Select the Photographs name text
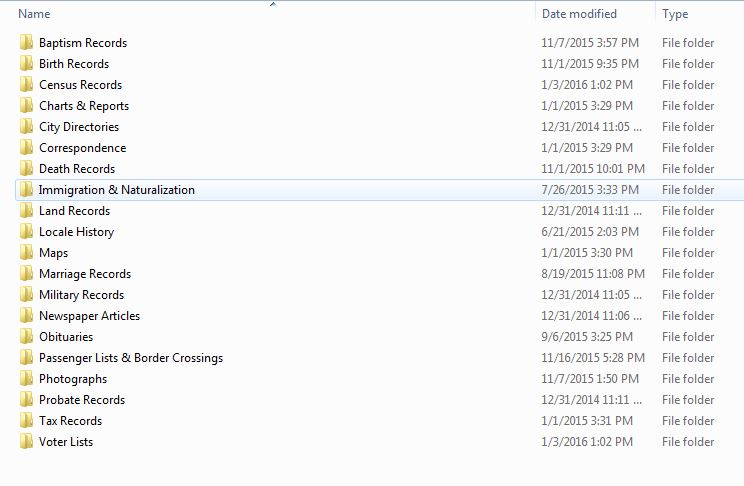The image size is (744, 486). point(73,379)
